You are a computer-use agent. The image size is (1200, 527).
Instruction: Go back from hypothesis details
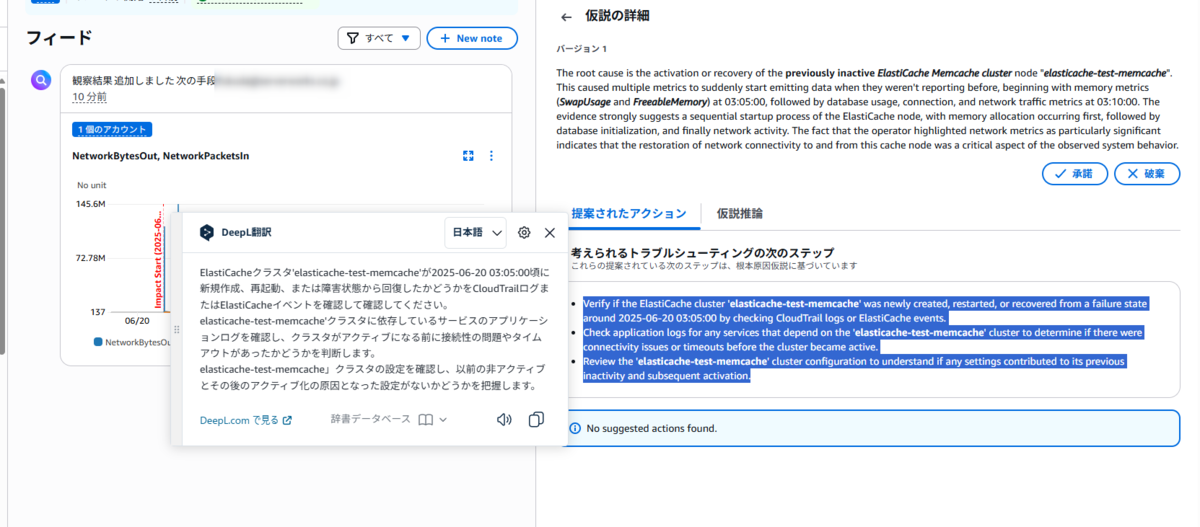tap(566, 17)
